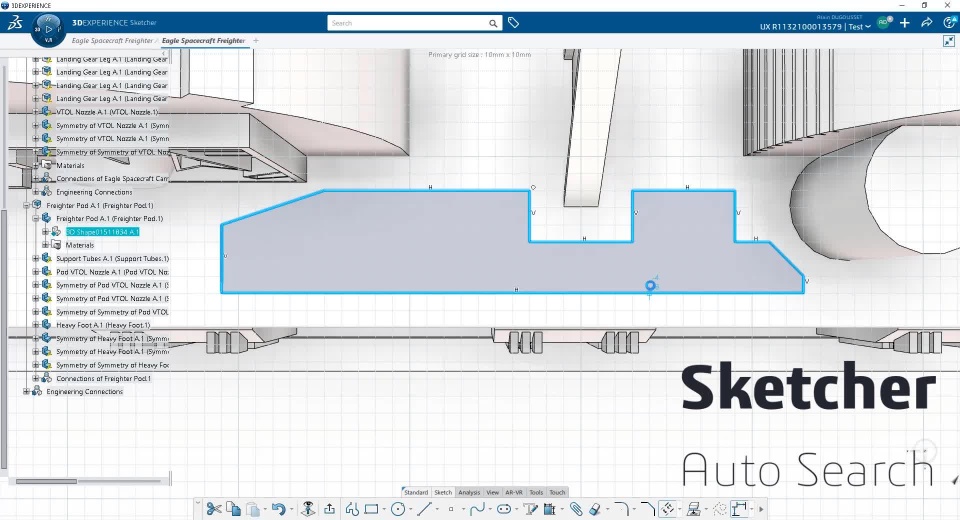Expand the Support Tubes A.1 node

pos(36,258)
